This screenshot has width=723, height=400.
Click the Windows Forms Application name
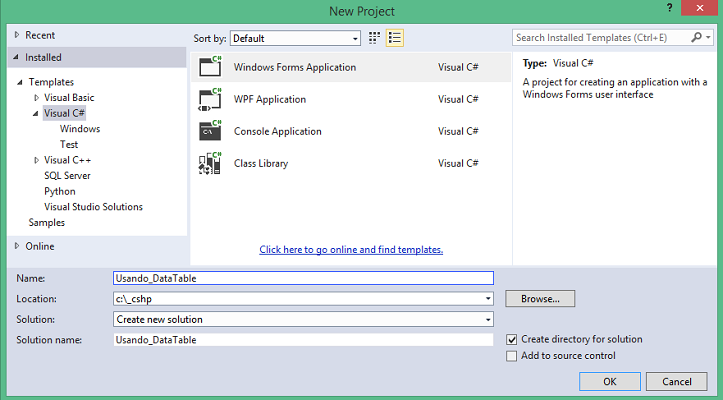(295, 67)
